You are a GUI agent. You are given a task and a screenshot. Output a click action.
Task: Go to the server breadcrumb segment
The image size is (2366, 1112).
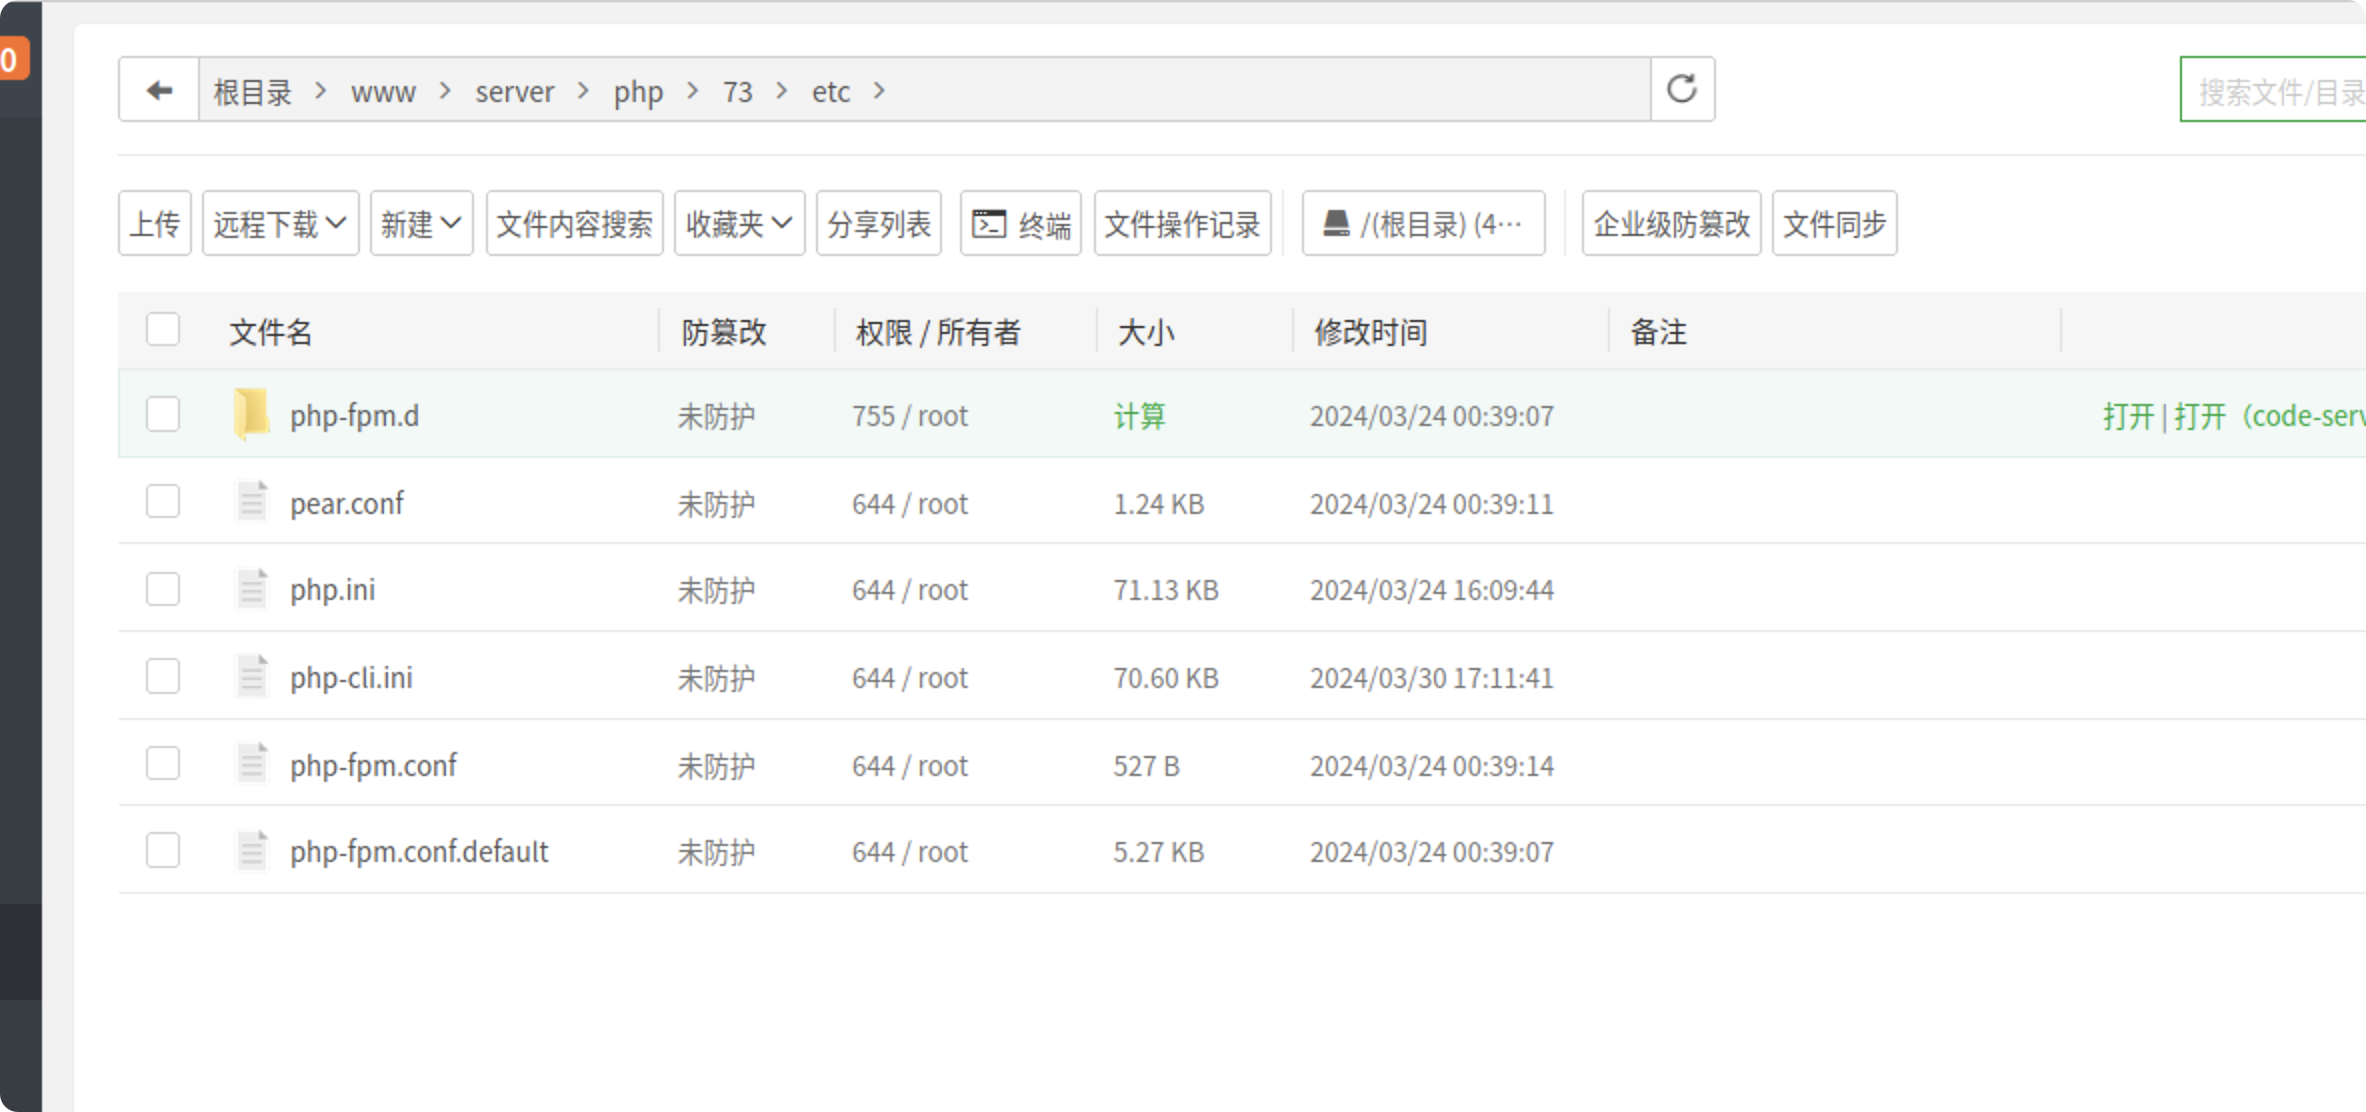tap(514, 92)
